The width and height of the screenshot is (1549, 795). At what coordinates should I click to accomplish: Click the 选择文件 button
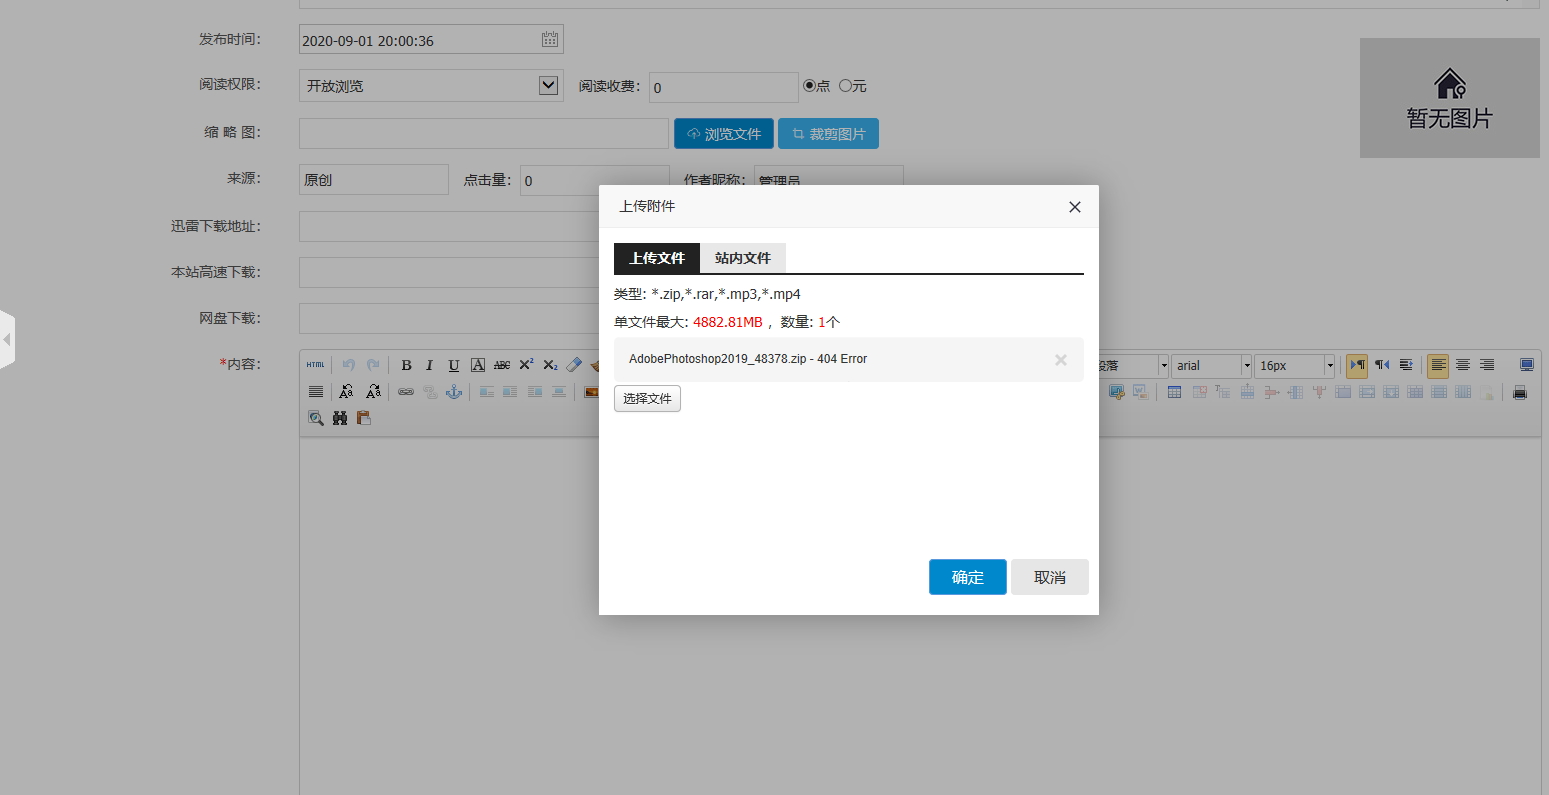647,399
